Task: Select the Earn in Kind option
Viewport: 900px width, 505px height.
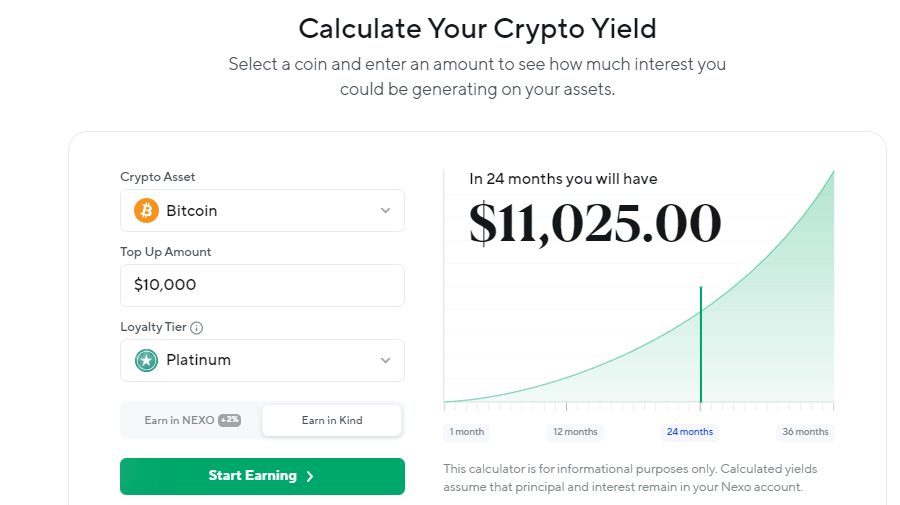Action: tap(332, 420)
